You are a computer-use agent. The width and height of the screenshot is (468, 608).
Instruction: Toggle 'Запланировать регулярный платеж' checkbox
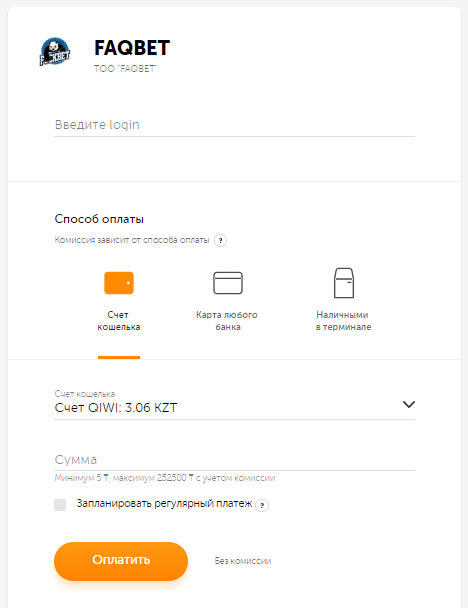60,504
